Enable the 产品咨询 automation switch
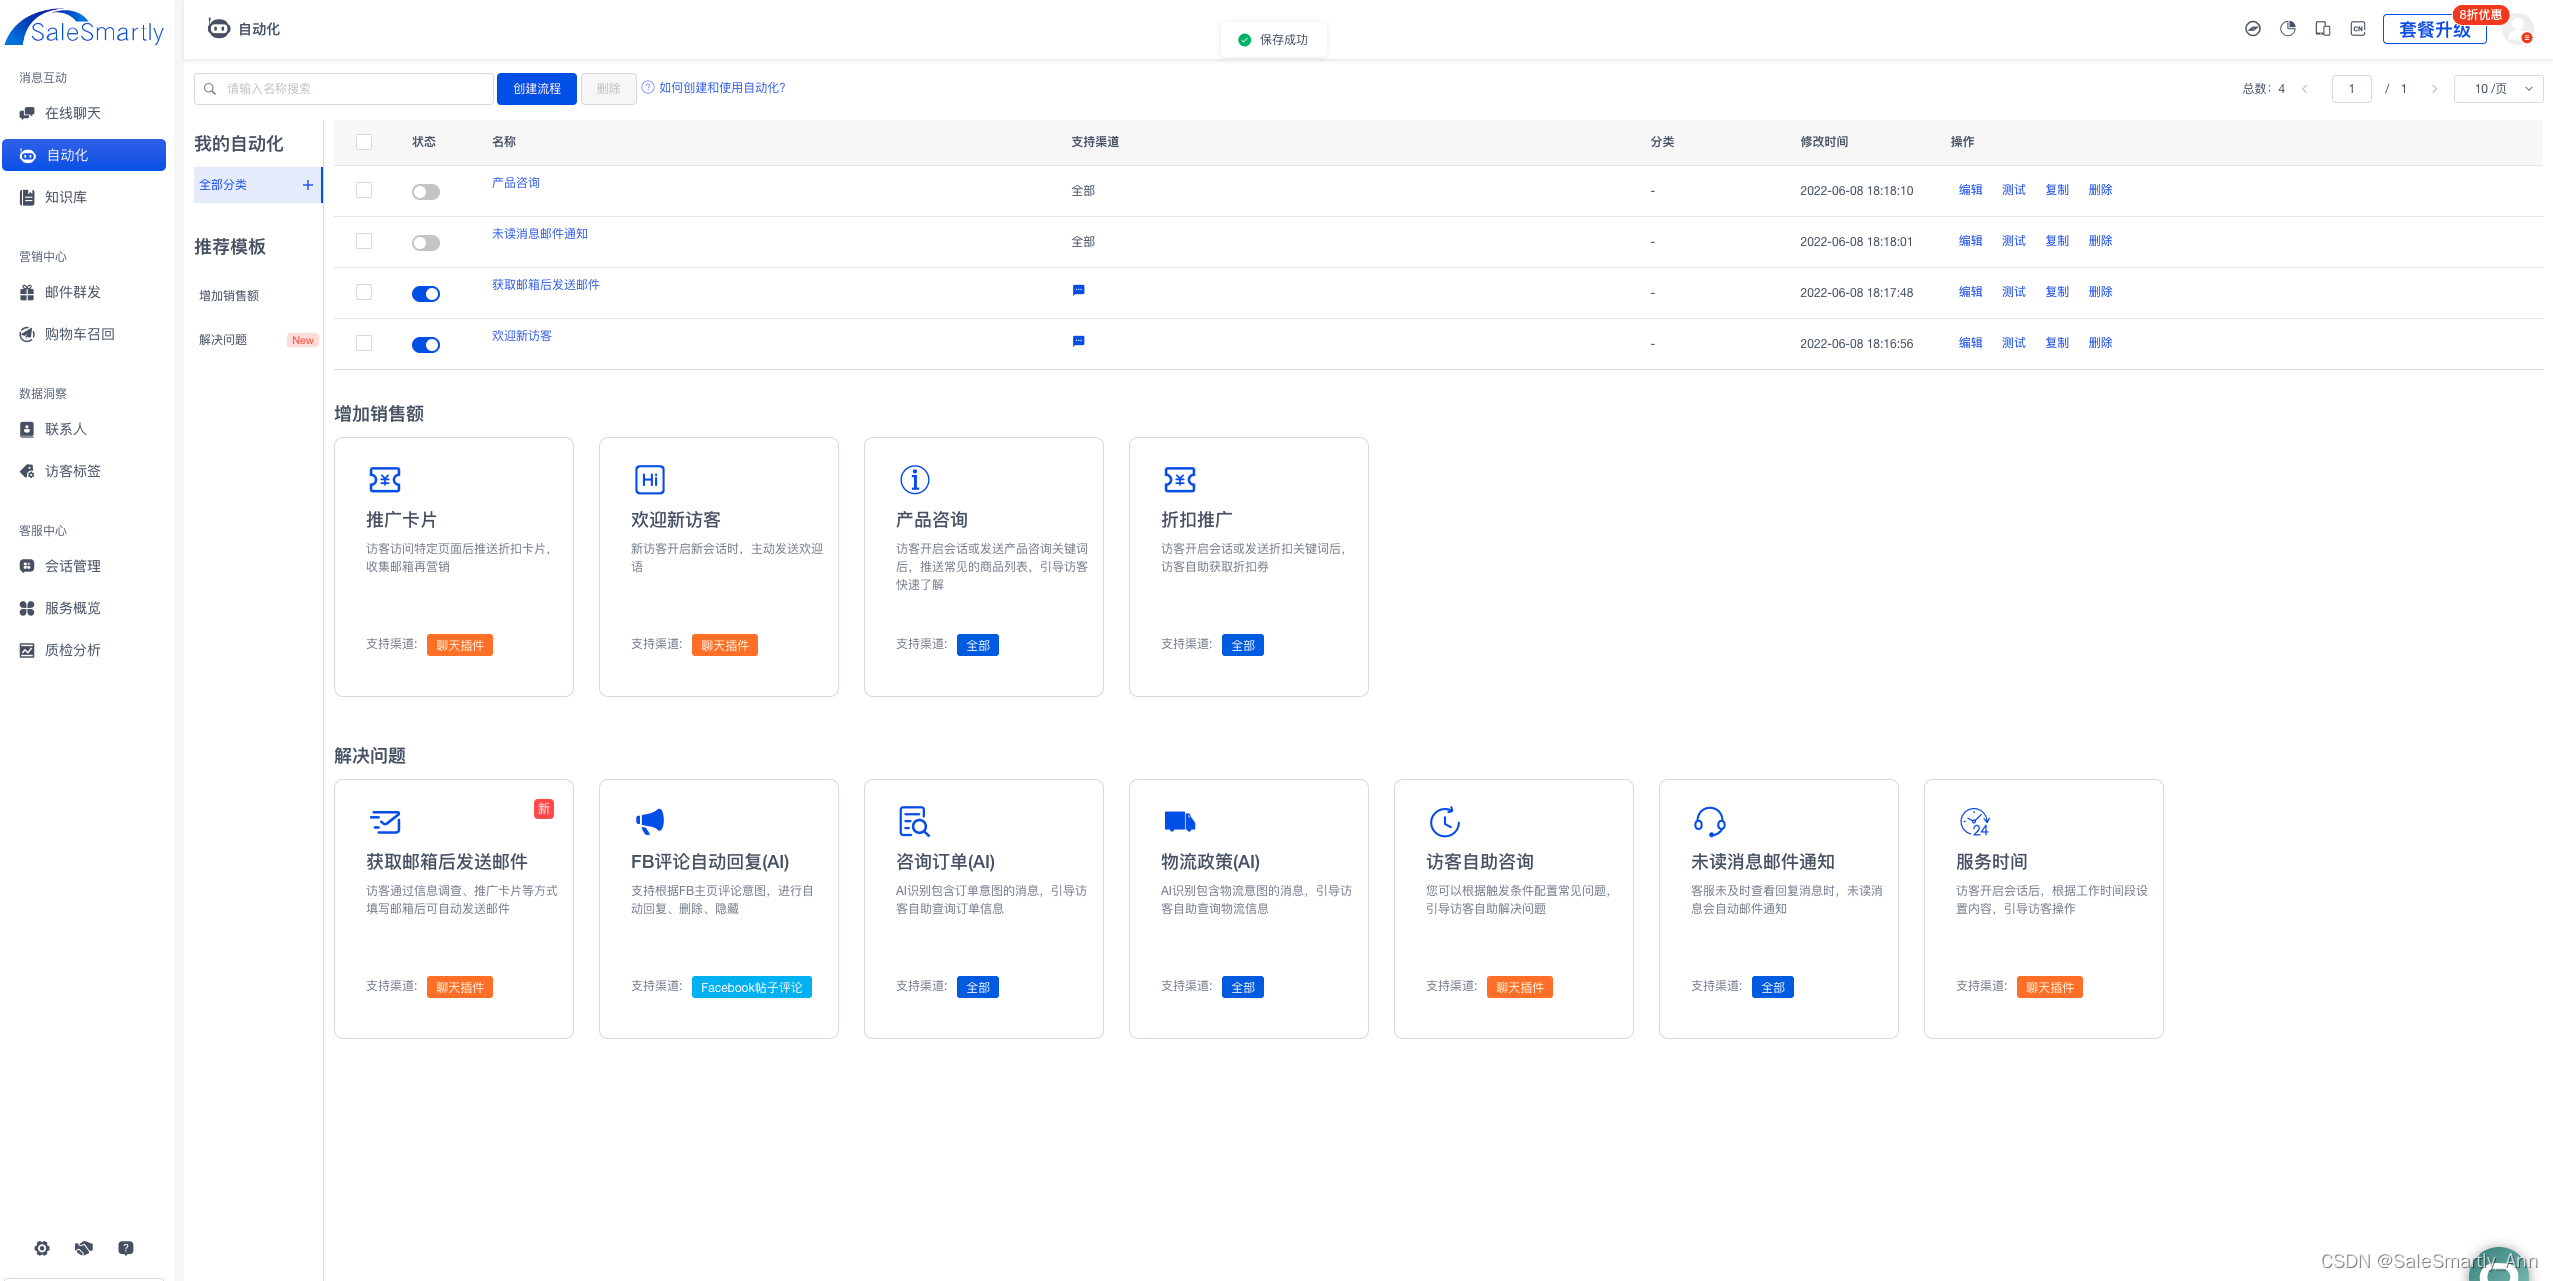The image size is (2553, 1281). pos(426,192)
